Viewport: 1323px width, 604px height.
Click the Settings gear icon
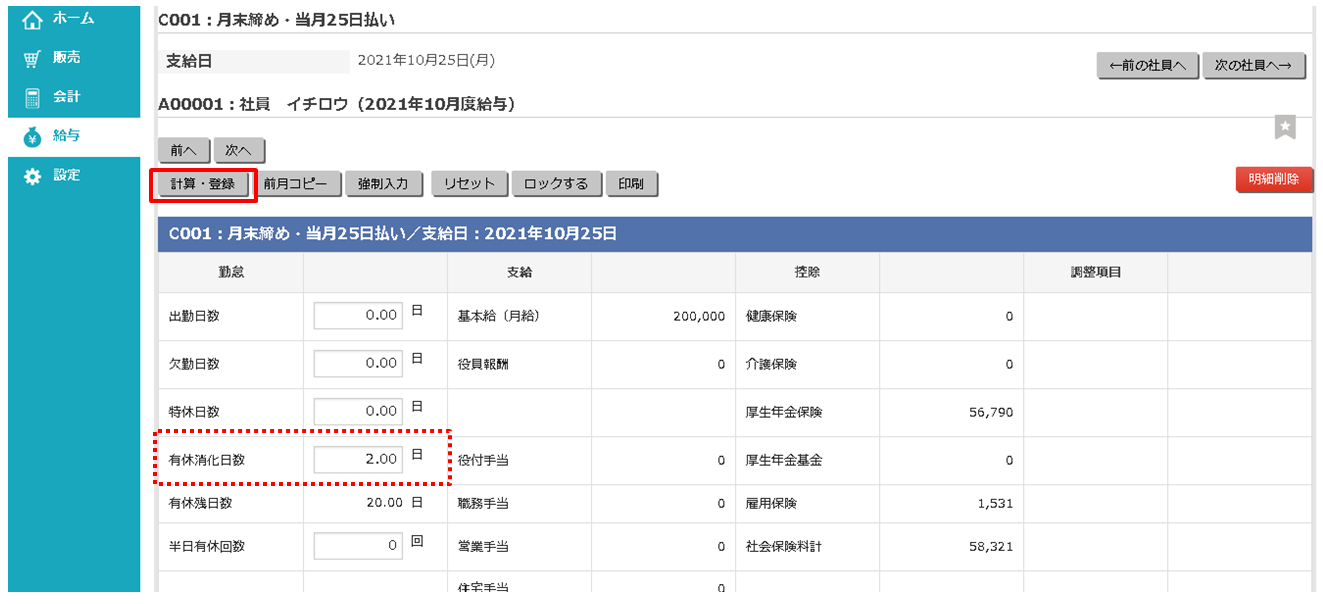coord(32,176)
